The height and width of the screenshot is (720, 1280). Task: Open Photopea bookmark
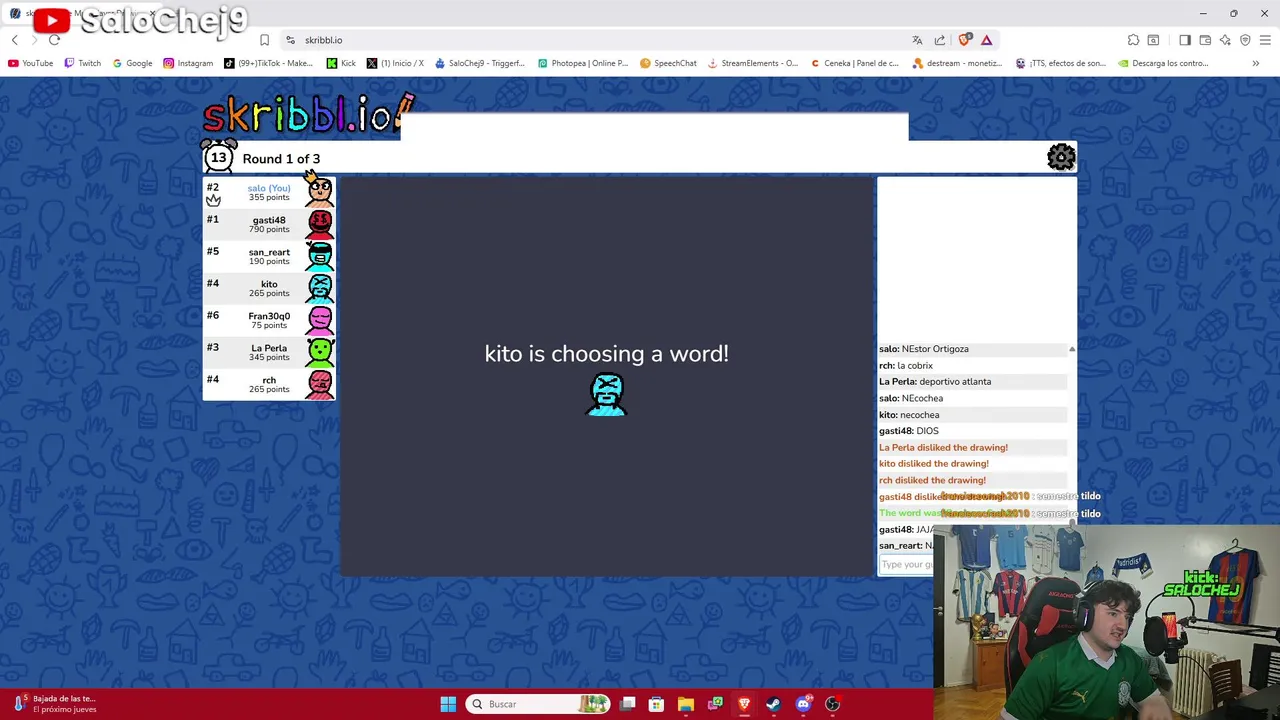pyautogui.click(x=583, y=63)
